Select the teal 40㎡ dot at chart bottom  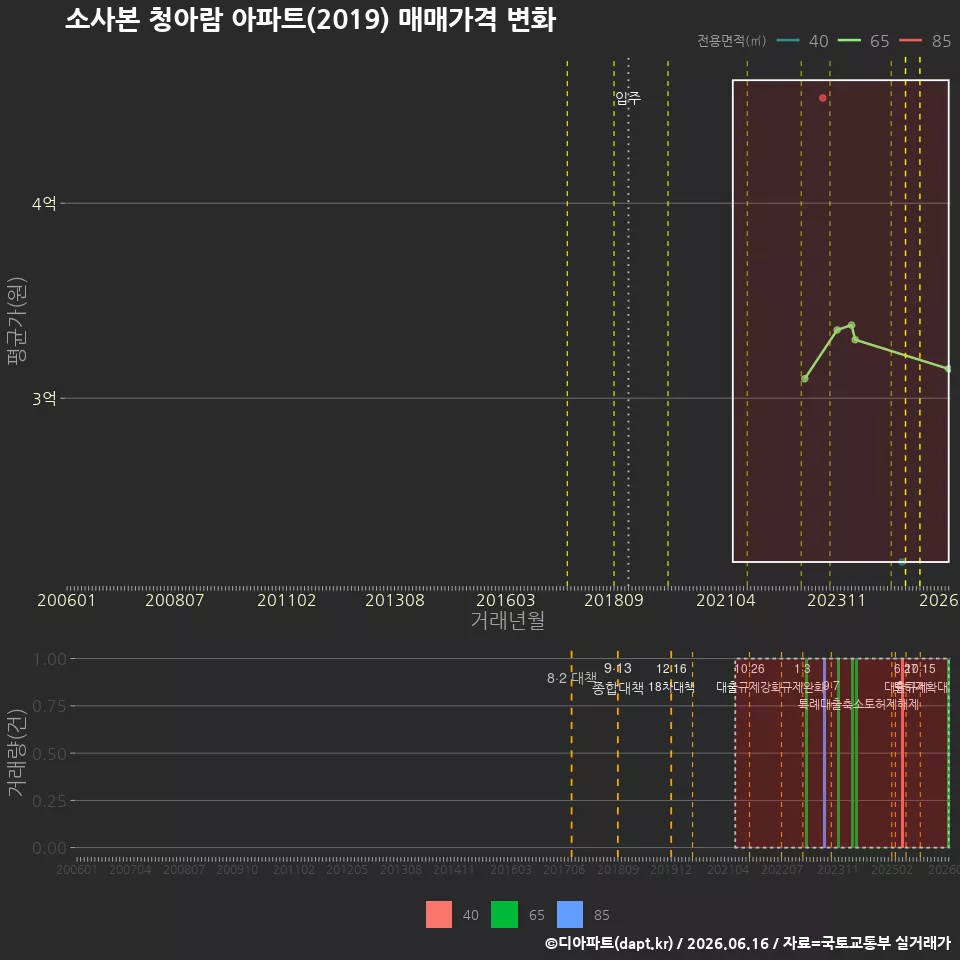pos(902,561)
